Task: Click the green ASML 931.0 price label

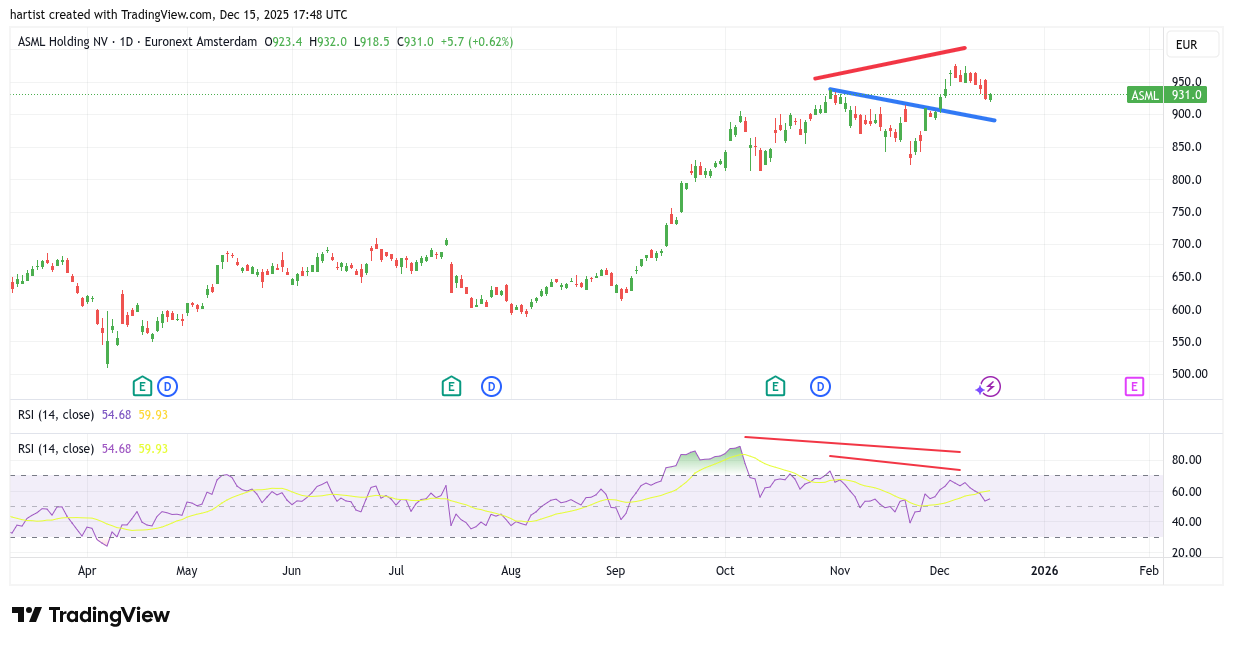Action: 1166,95
